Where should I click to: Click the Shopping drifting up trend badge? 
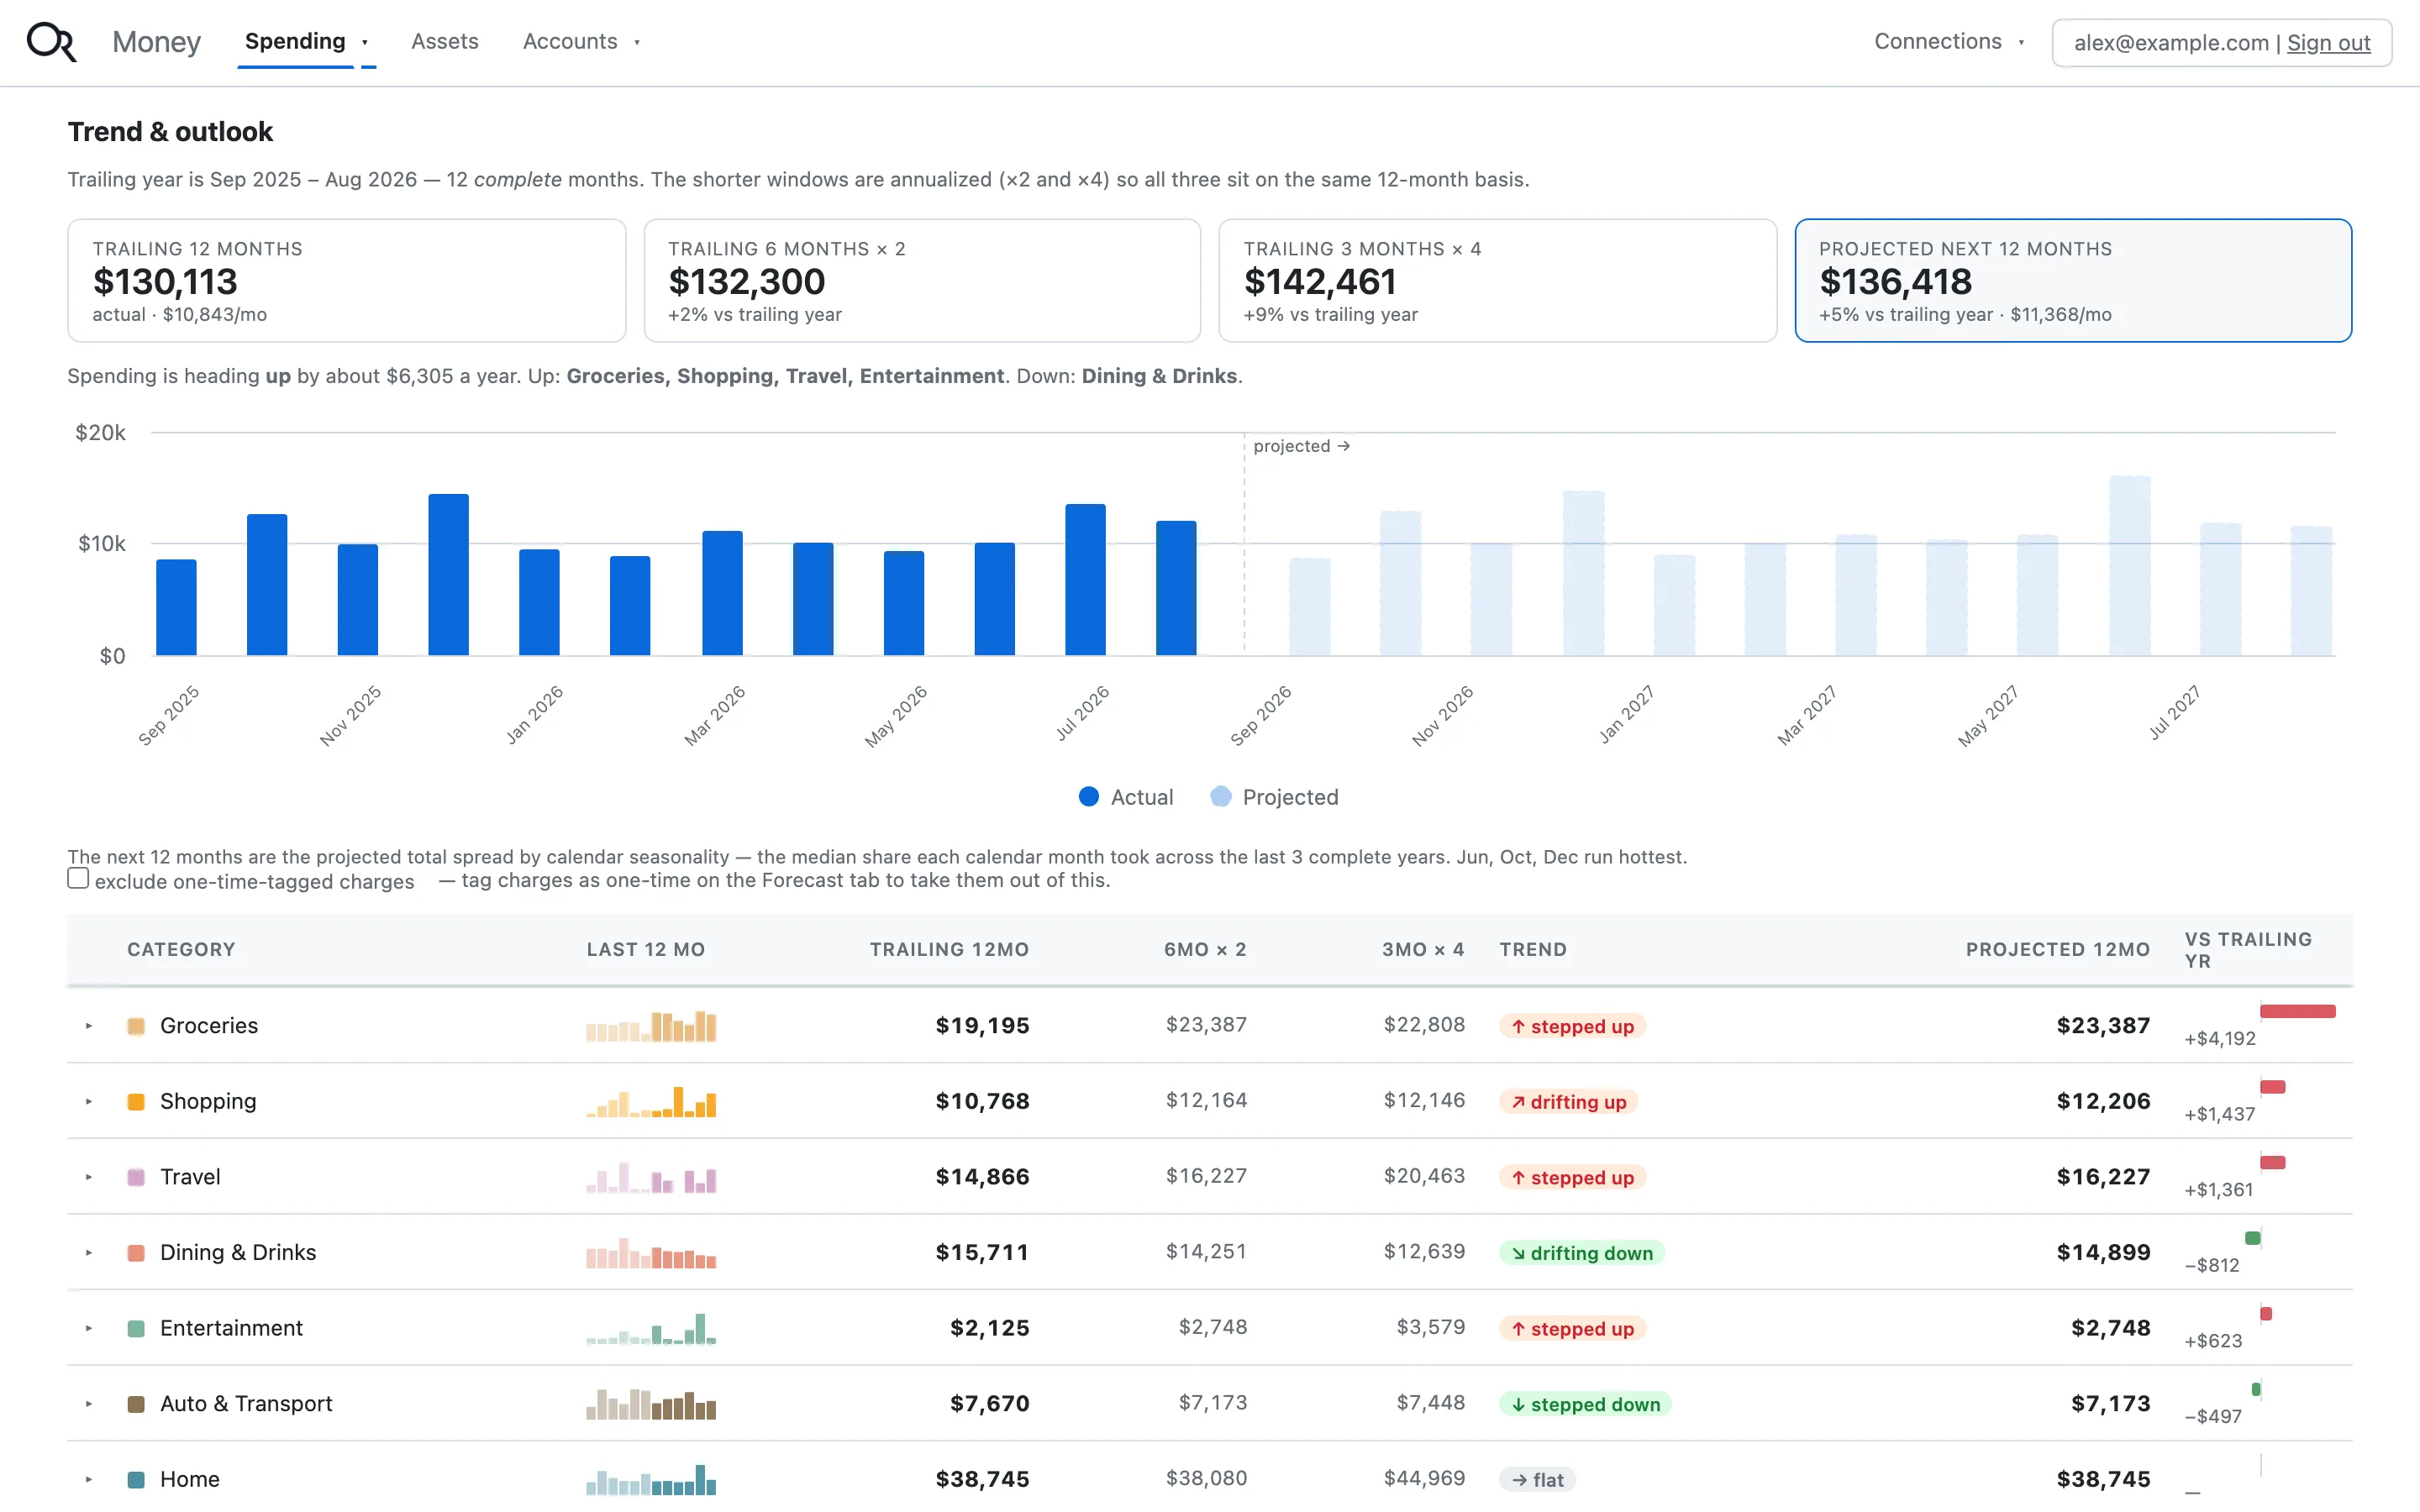[1568, 1102]
